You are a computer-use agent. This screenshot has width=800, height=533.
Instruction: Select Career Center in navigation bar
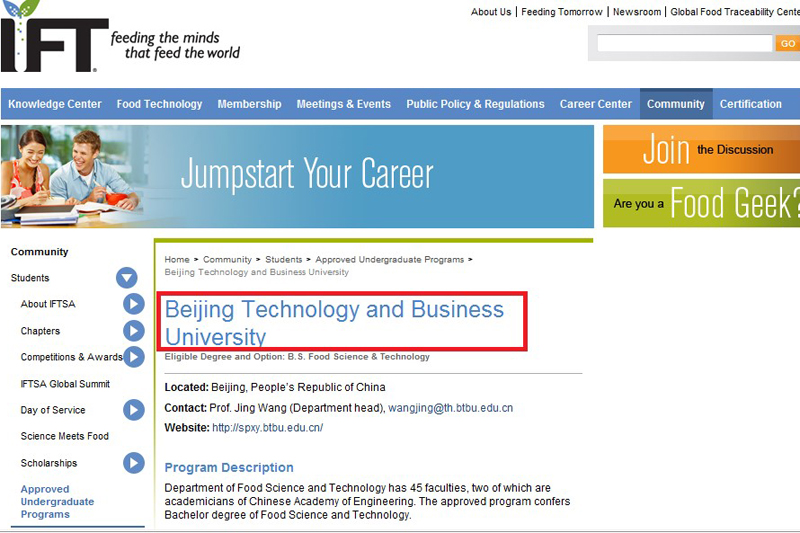595,104
